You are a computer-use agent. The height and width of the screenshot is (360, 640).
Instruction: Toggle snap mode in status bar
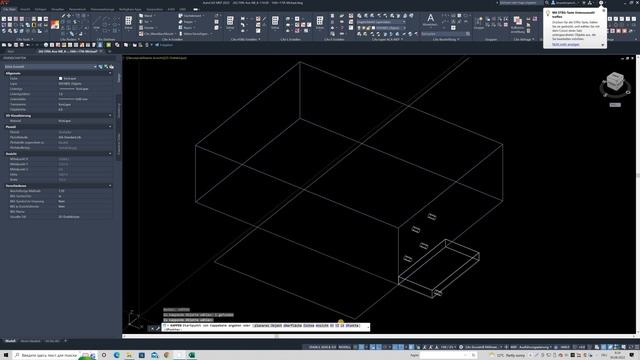(x=362, y=347)
